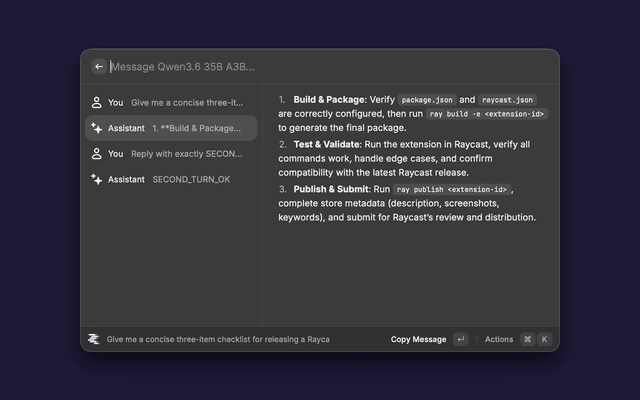Select the first You message about three-item checklist
Viewport: 640px width, 400px height.
click(171, 102)
